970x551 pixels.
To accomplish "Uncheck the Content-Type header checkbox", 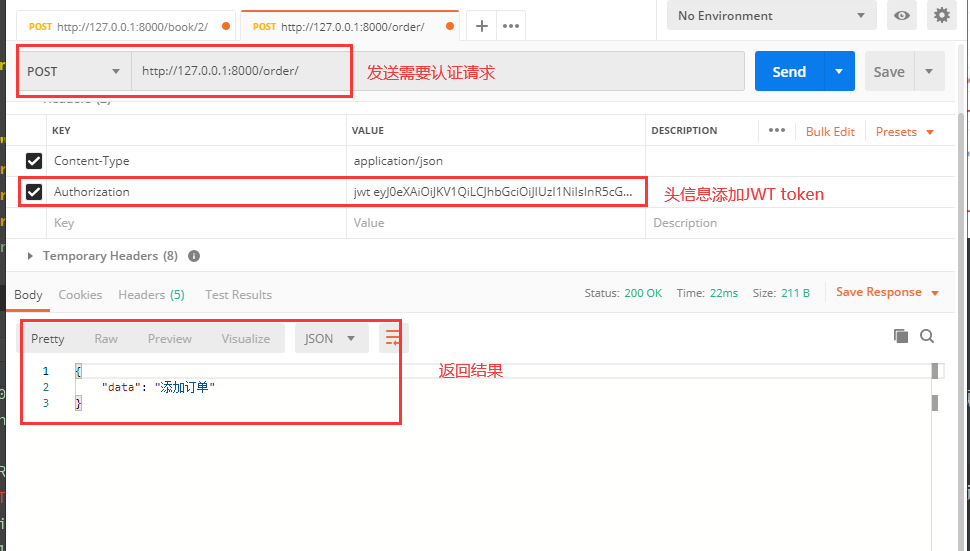I will pyautogui.click(x=34, y=161).
